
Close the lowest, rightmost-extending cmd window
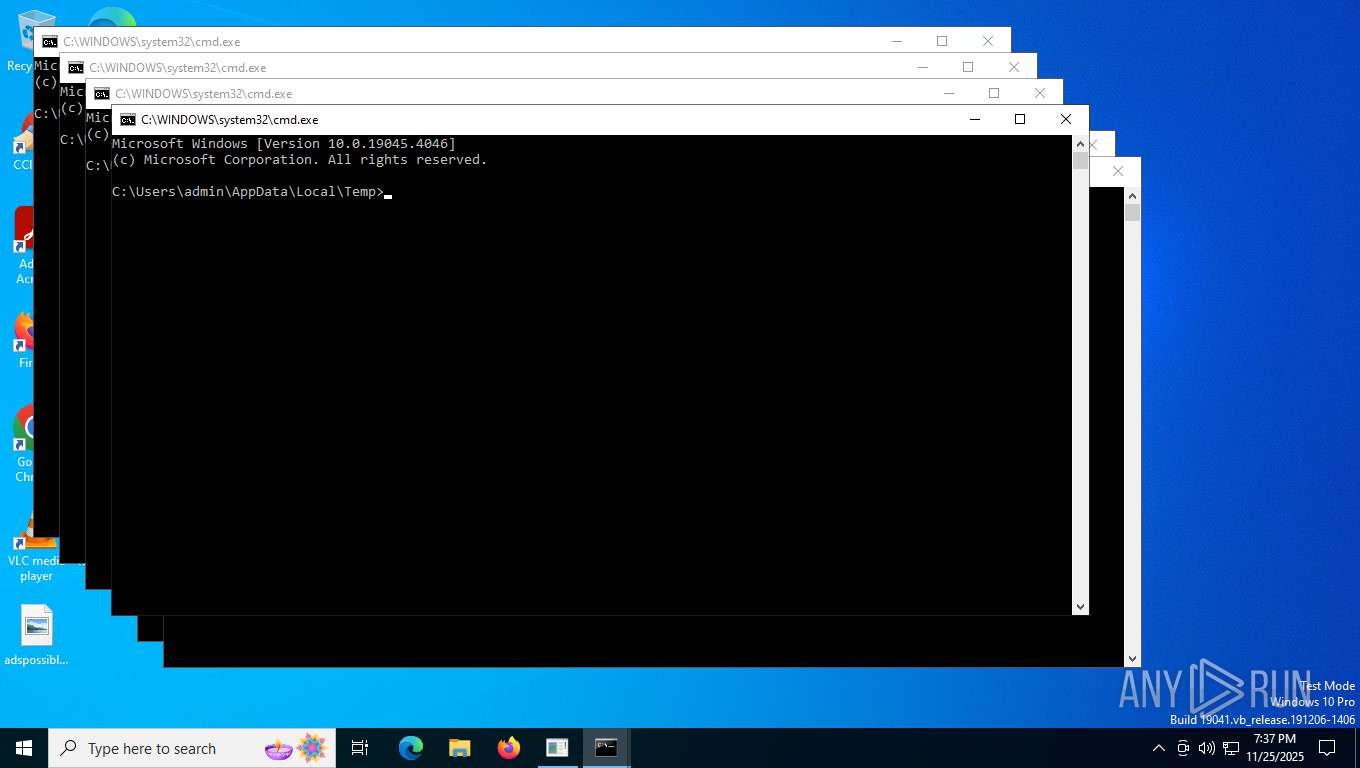pyautogui.click(x=1118, y=172)
